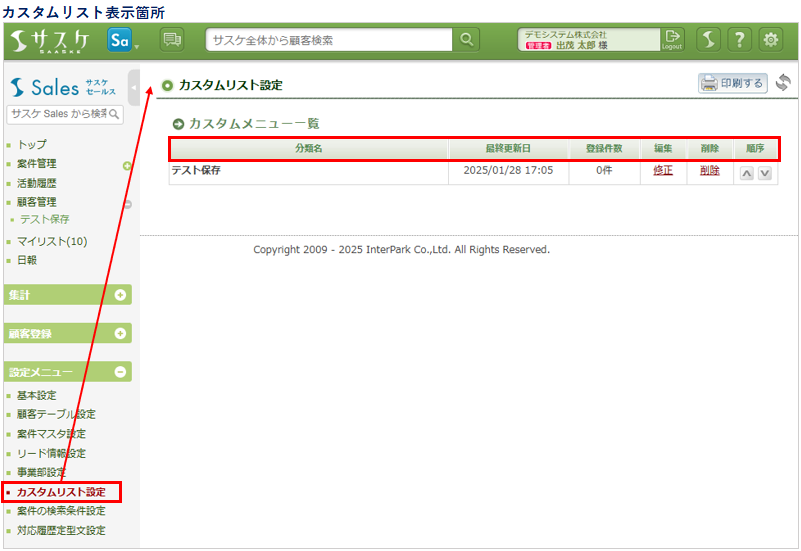This screenshot has height=551, width=801.
Task: Open the help question mark icon
Action: (739, 40)
